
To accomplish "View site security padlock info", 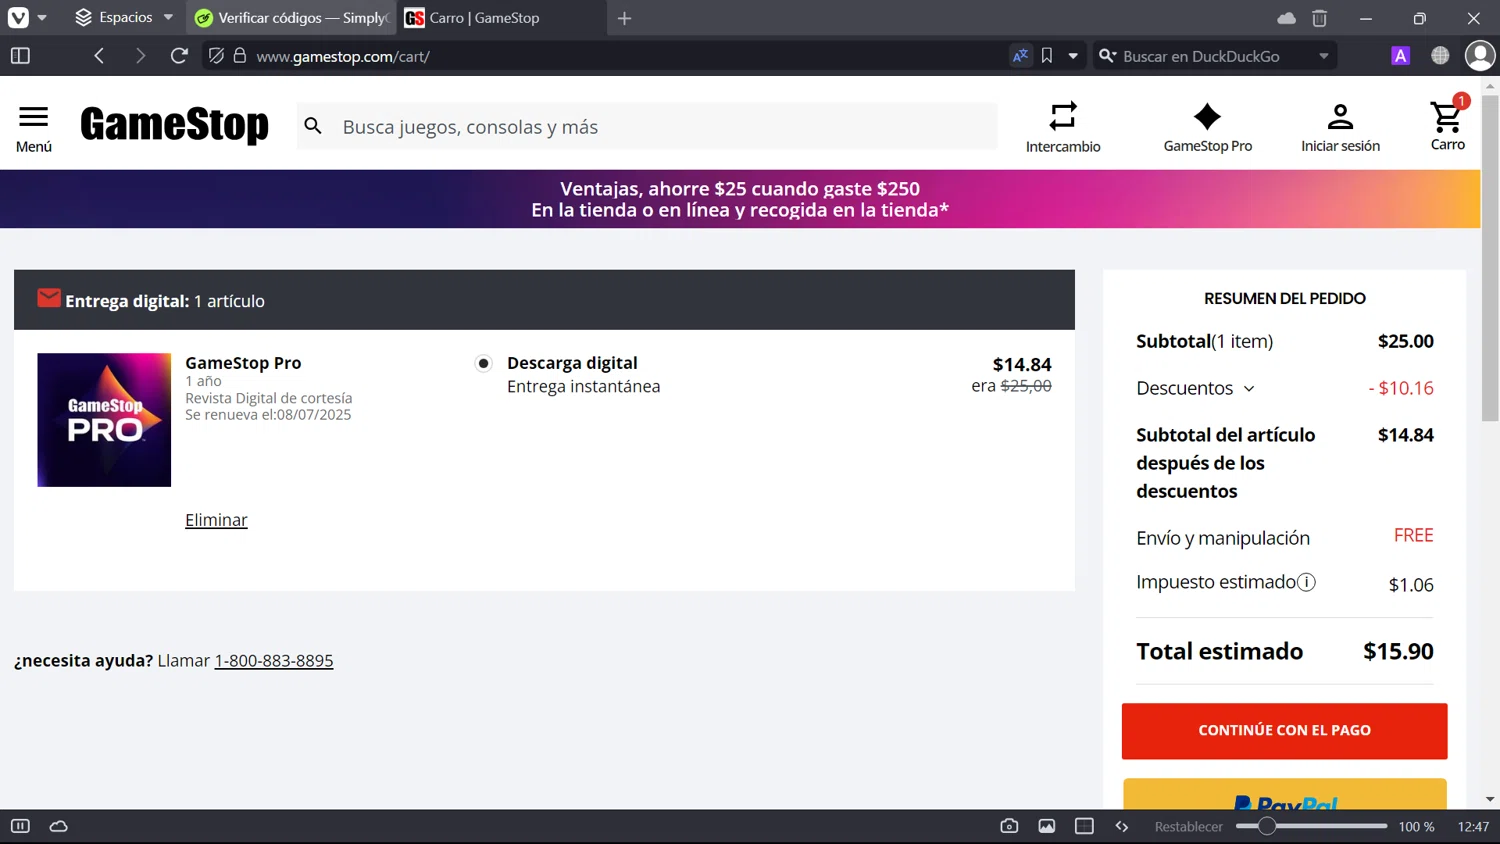I will (x=240, y=56).
